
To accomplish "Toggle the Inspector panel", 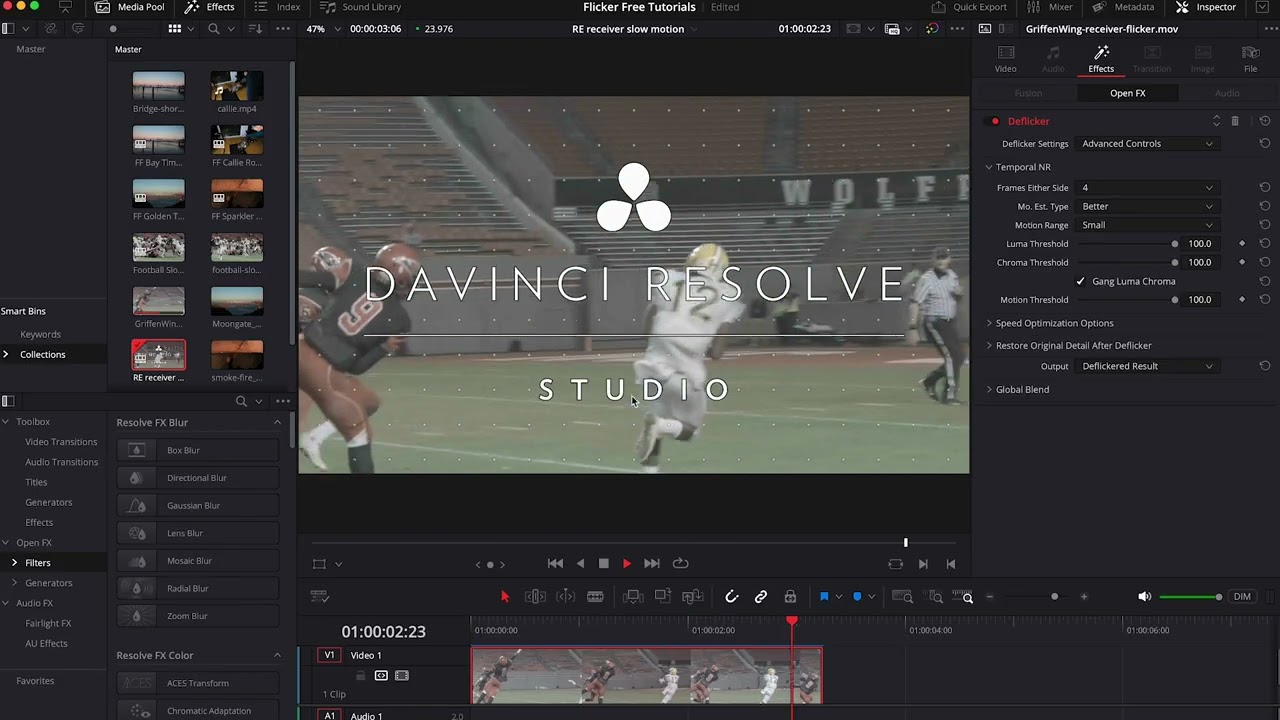I will (x=1206, y=7).
